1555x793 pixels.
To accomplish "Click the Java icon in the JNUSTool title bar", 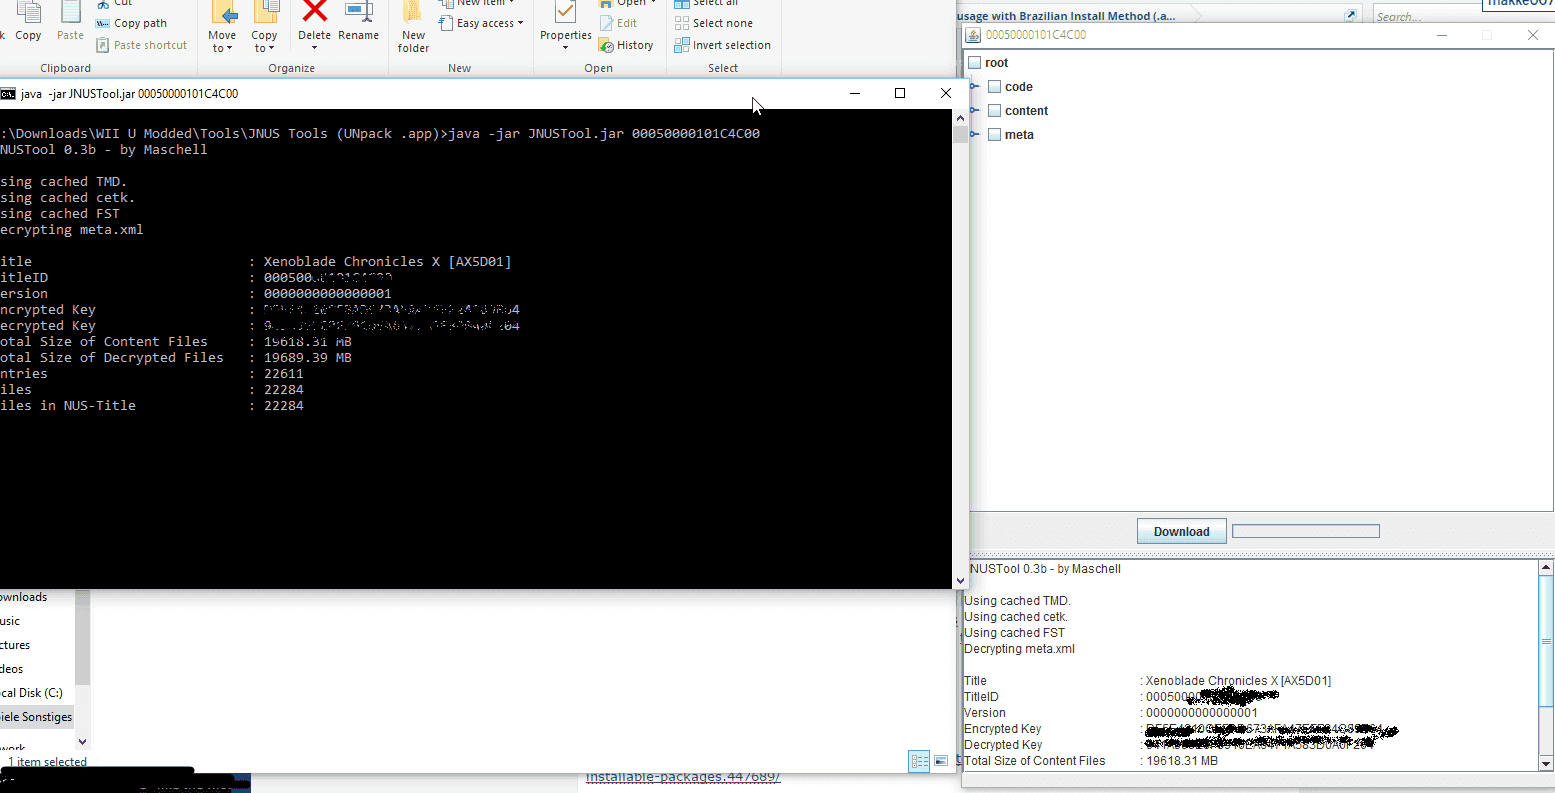I will [972, 35].
